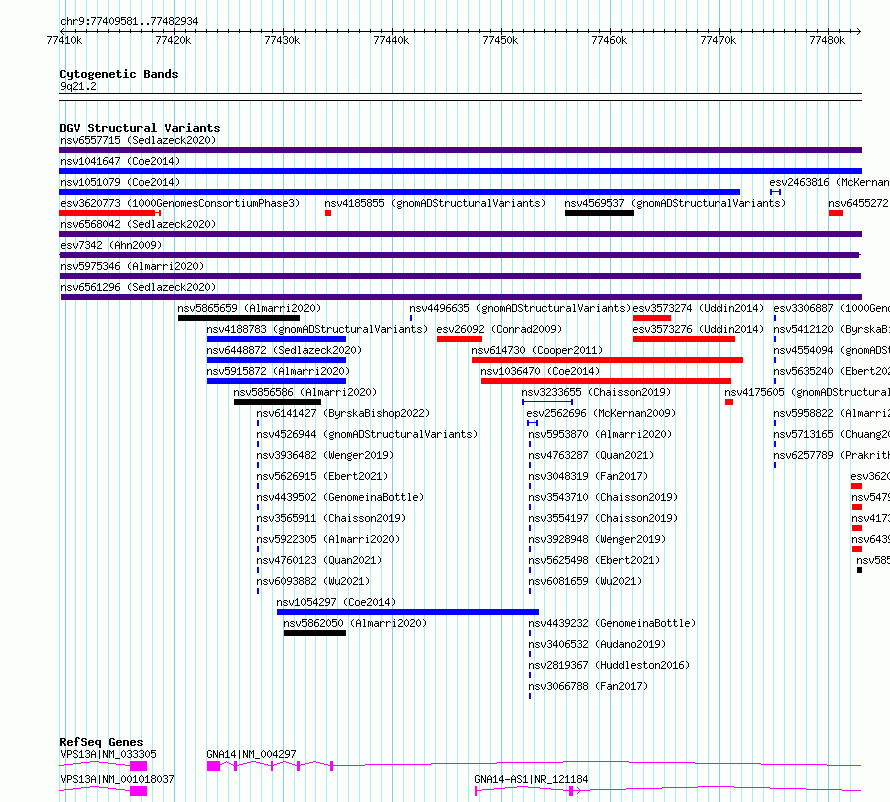Click the esv2562696 (McKernan2009) blue marker
The height and width of the screenshot is (802, 890).
tap(532, 423)
